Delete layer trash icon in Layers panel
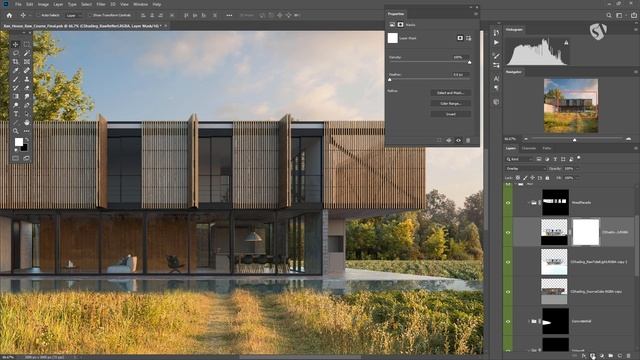The image size is (640, 360). coord(628,356)
